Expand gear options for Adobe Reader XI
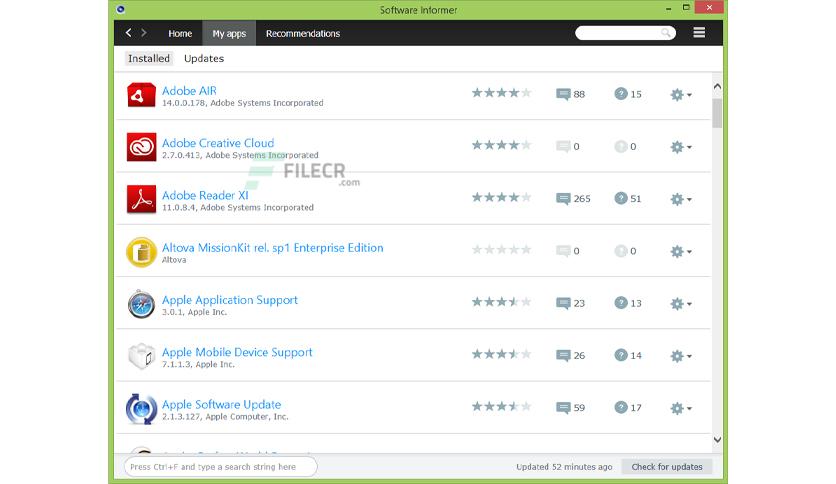 [x=680, y=199]
